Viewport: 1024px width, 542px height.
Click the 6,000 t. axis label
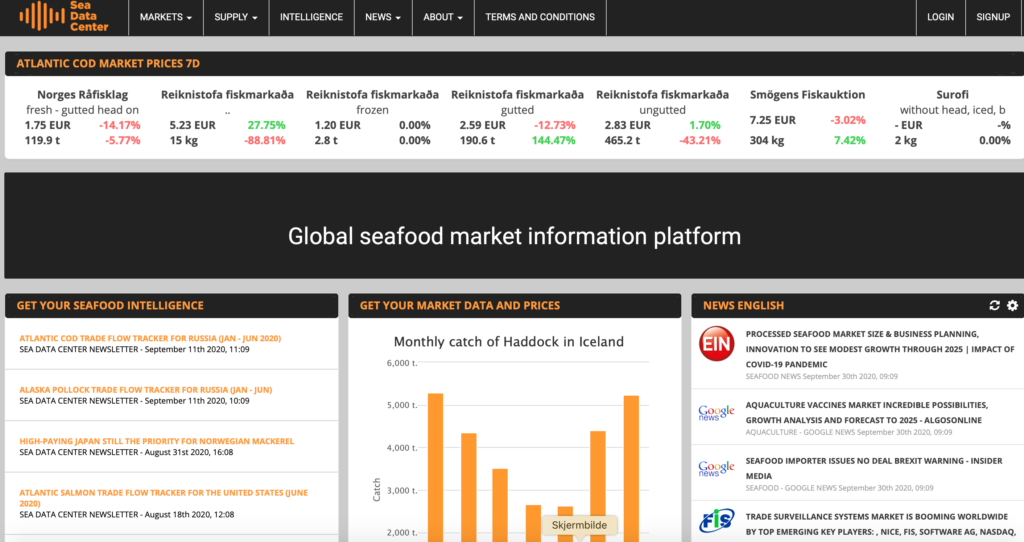[x=402, y=363]
